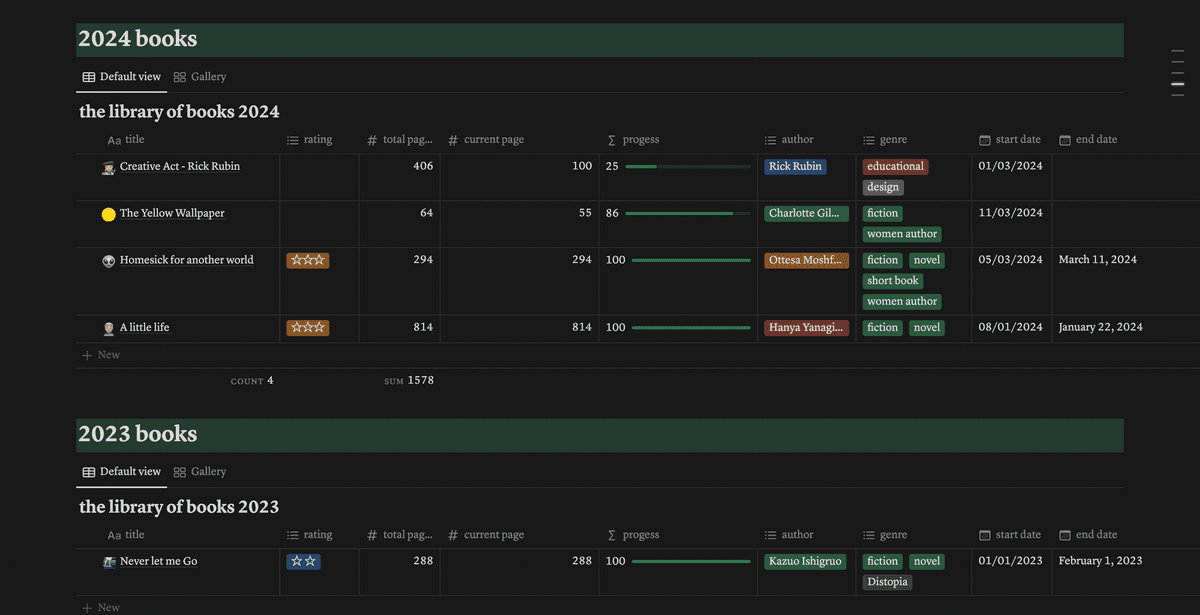Open the rating column header menu in 2024 table
Screen dimensions: 1200x615
(317, 140)
